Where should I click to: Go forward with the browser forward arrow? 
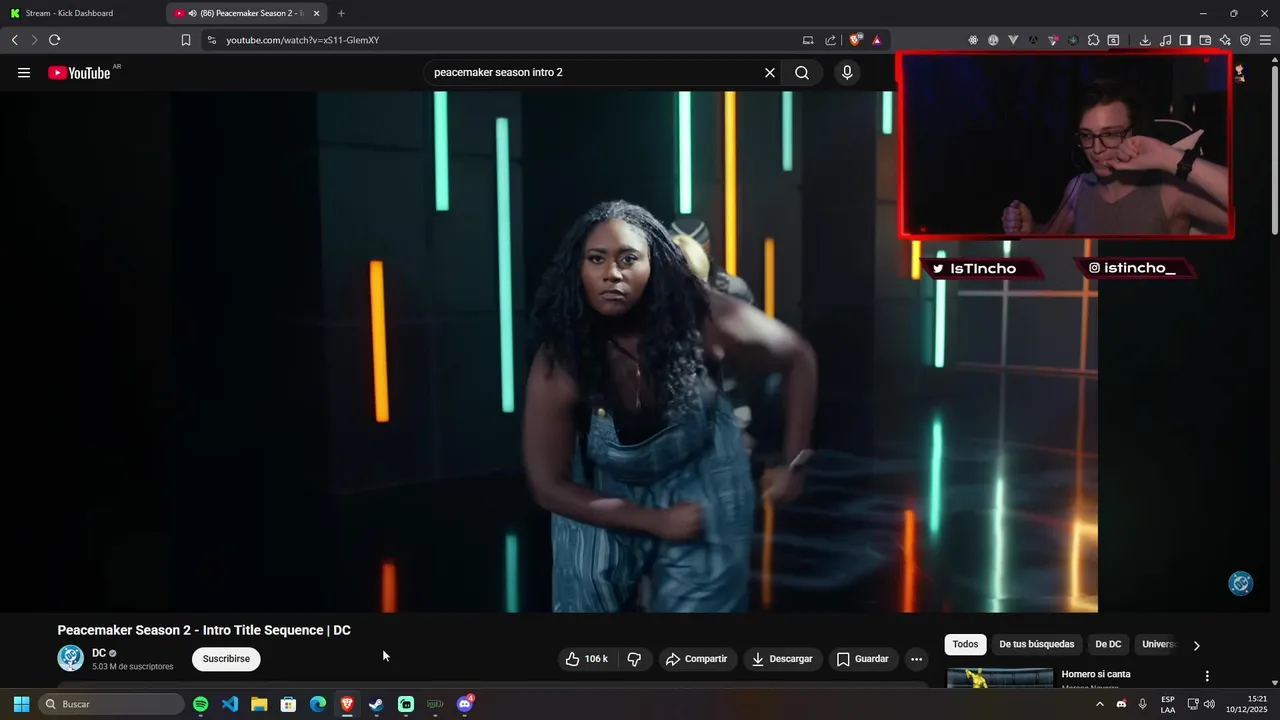coord(34,40)
